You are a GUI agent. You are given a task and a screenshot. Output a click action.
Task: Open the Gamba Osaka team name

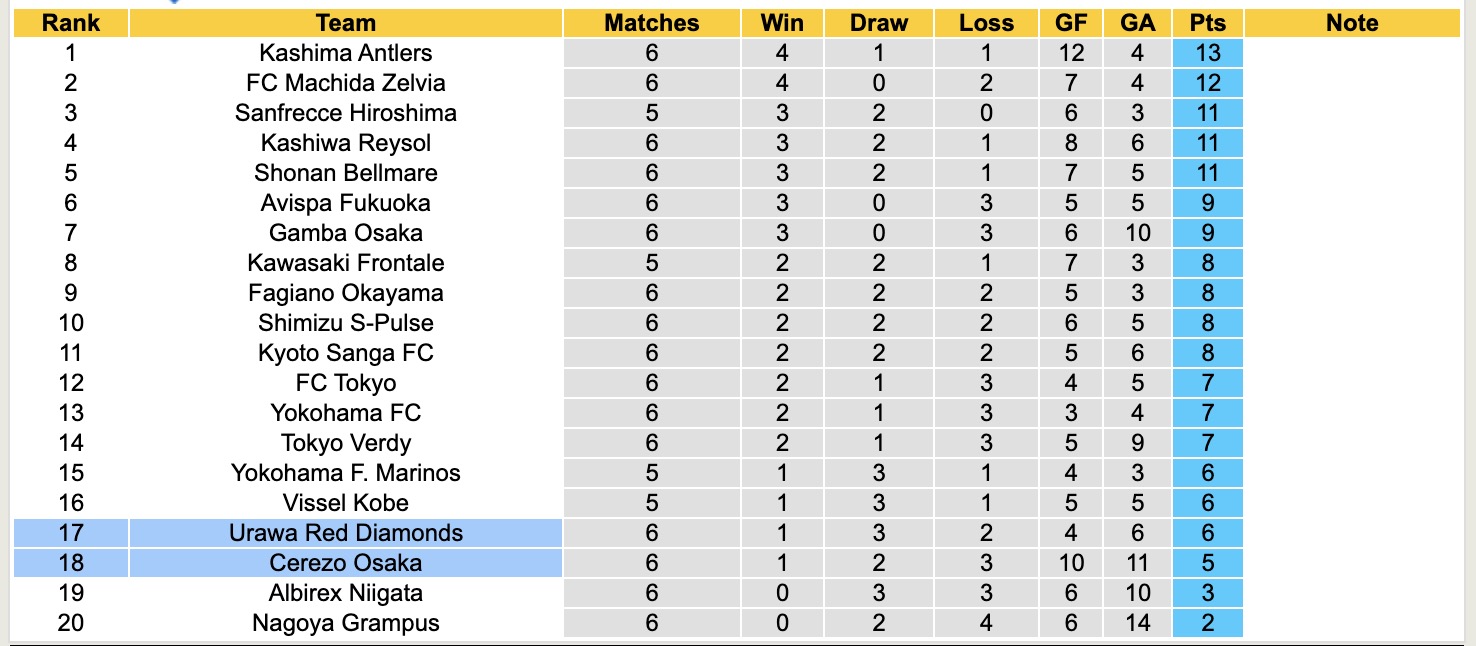(x=345, y=233)
